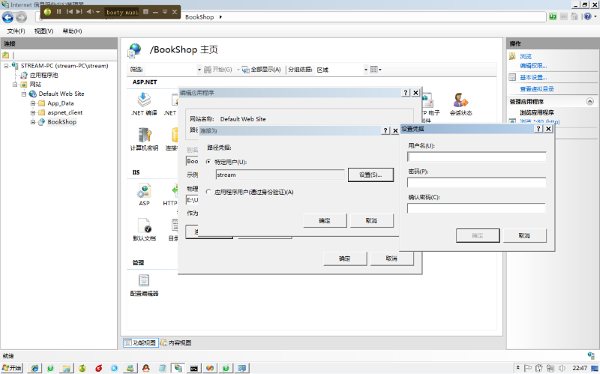Skip to previous track in media overlay
Image resolution: width=600 pixels, height=374 pixels.
click(x=70, y=12)
